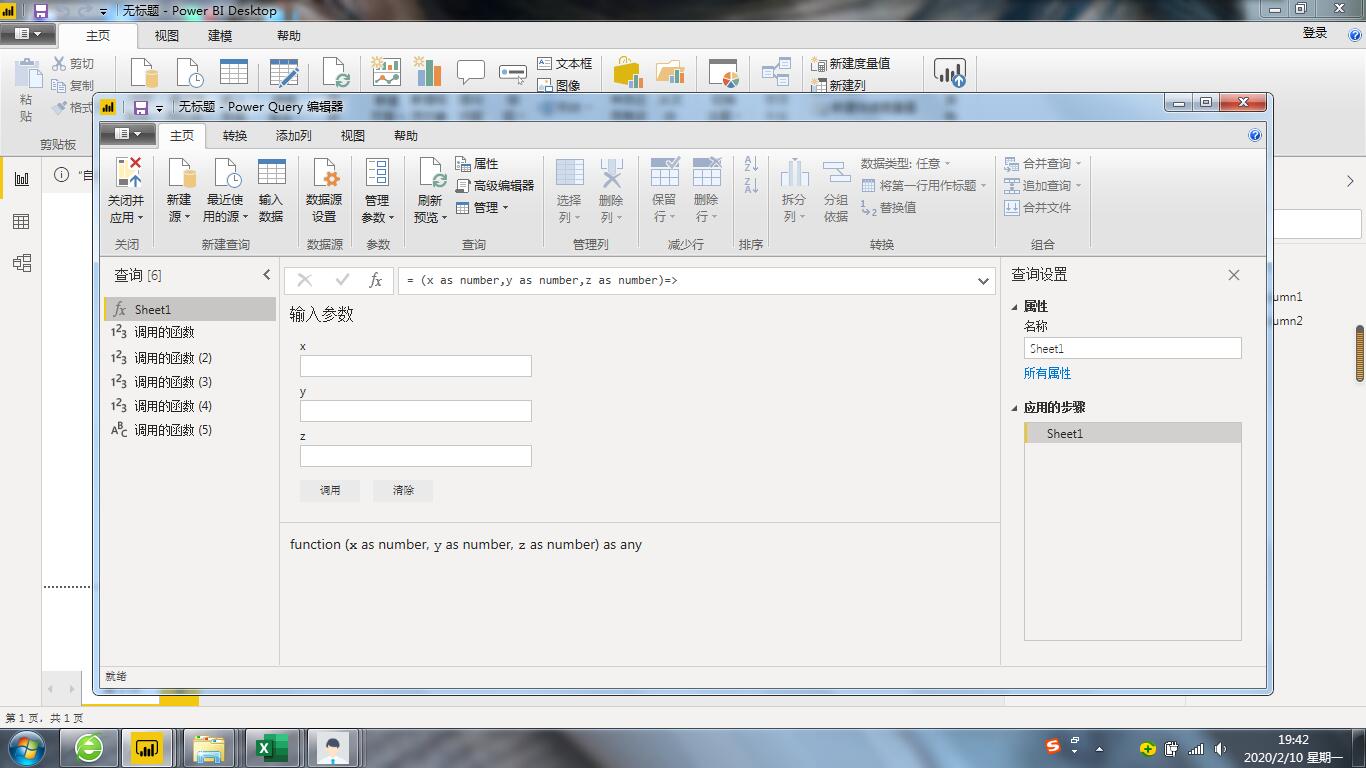The image size is (1366, 768).
Task: Click the Choose Columns (选择列) icon
Action: 569,172
